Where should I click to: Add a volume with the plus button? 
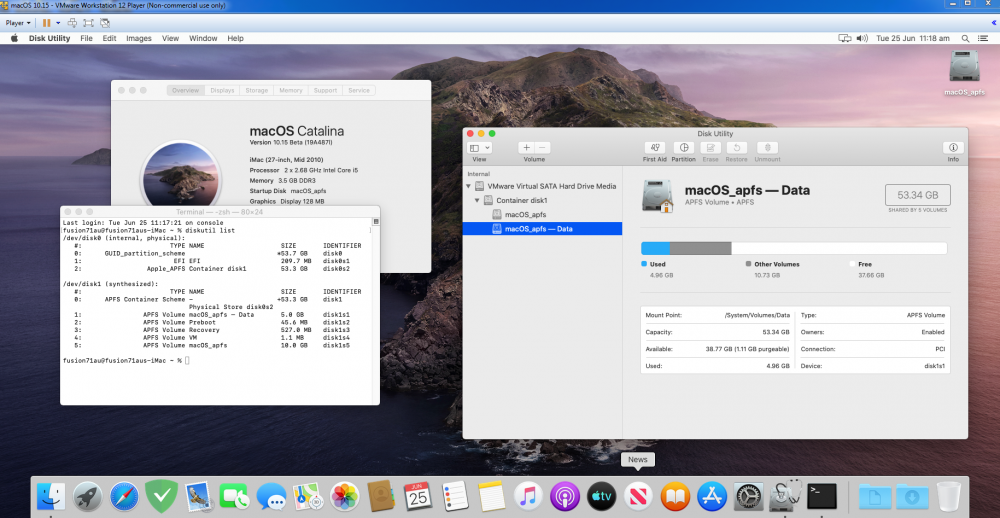click(526, 148)
